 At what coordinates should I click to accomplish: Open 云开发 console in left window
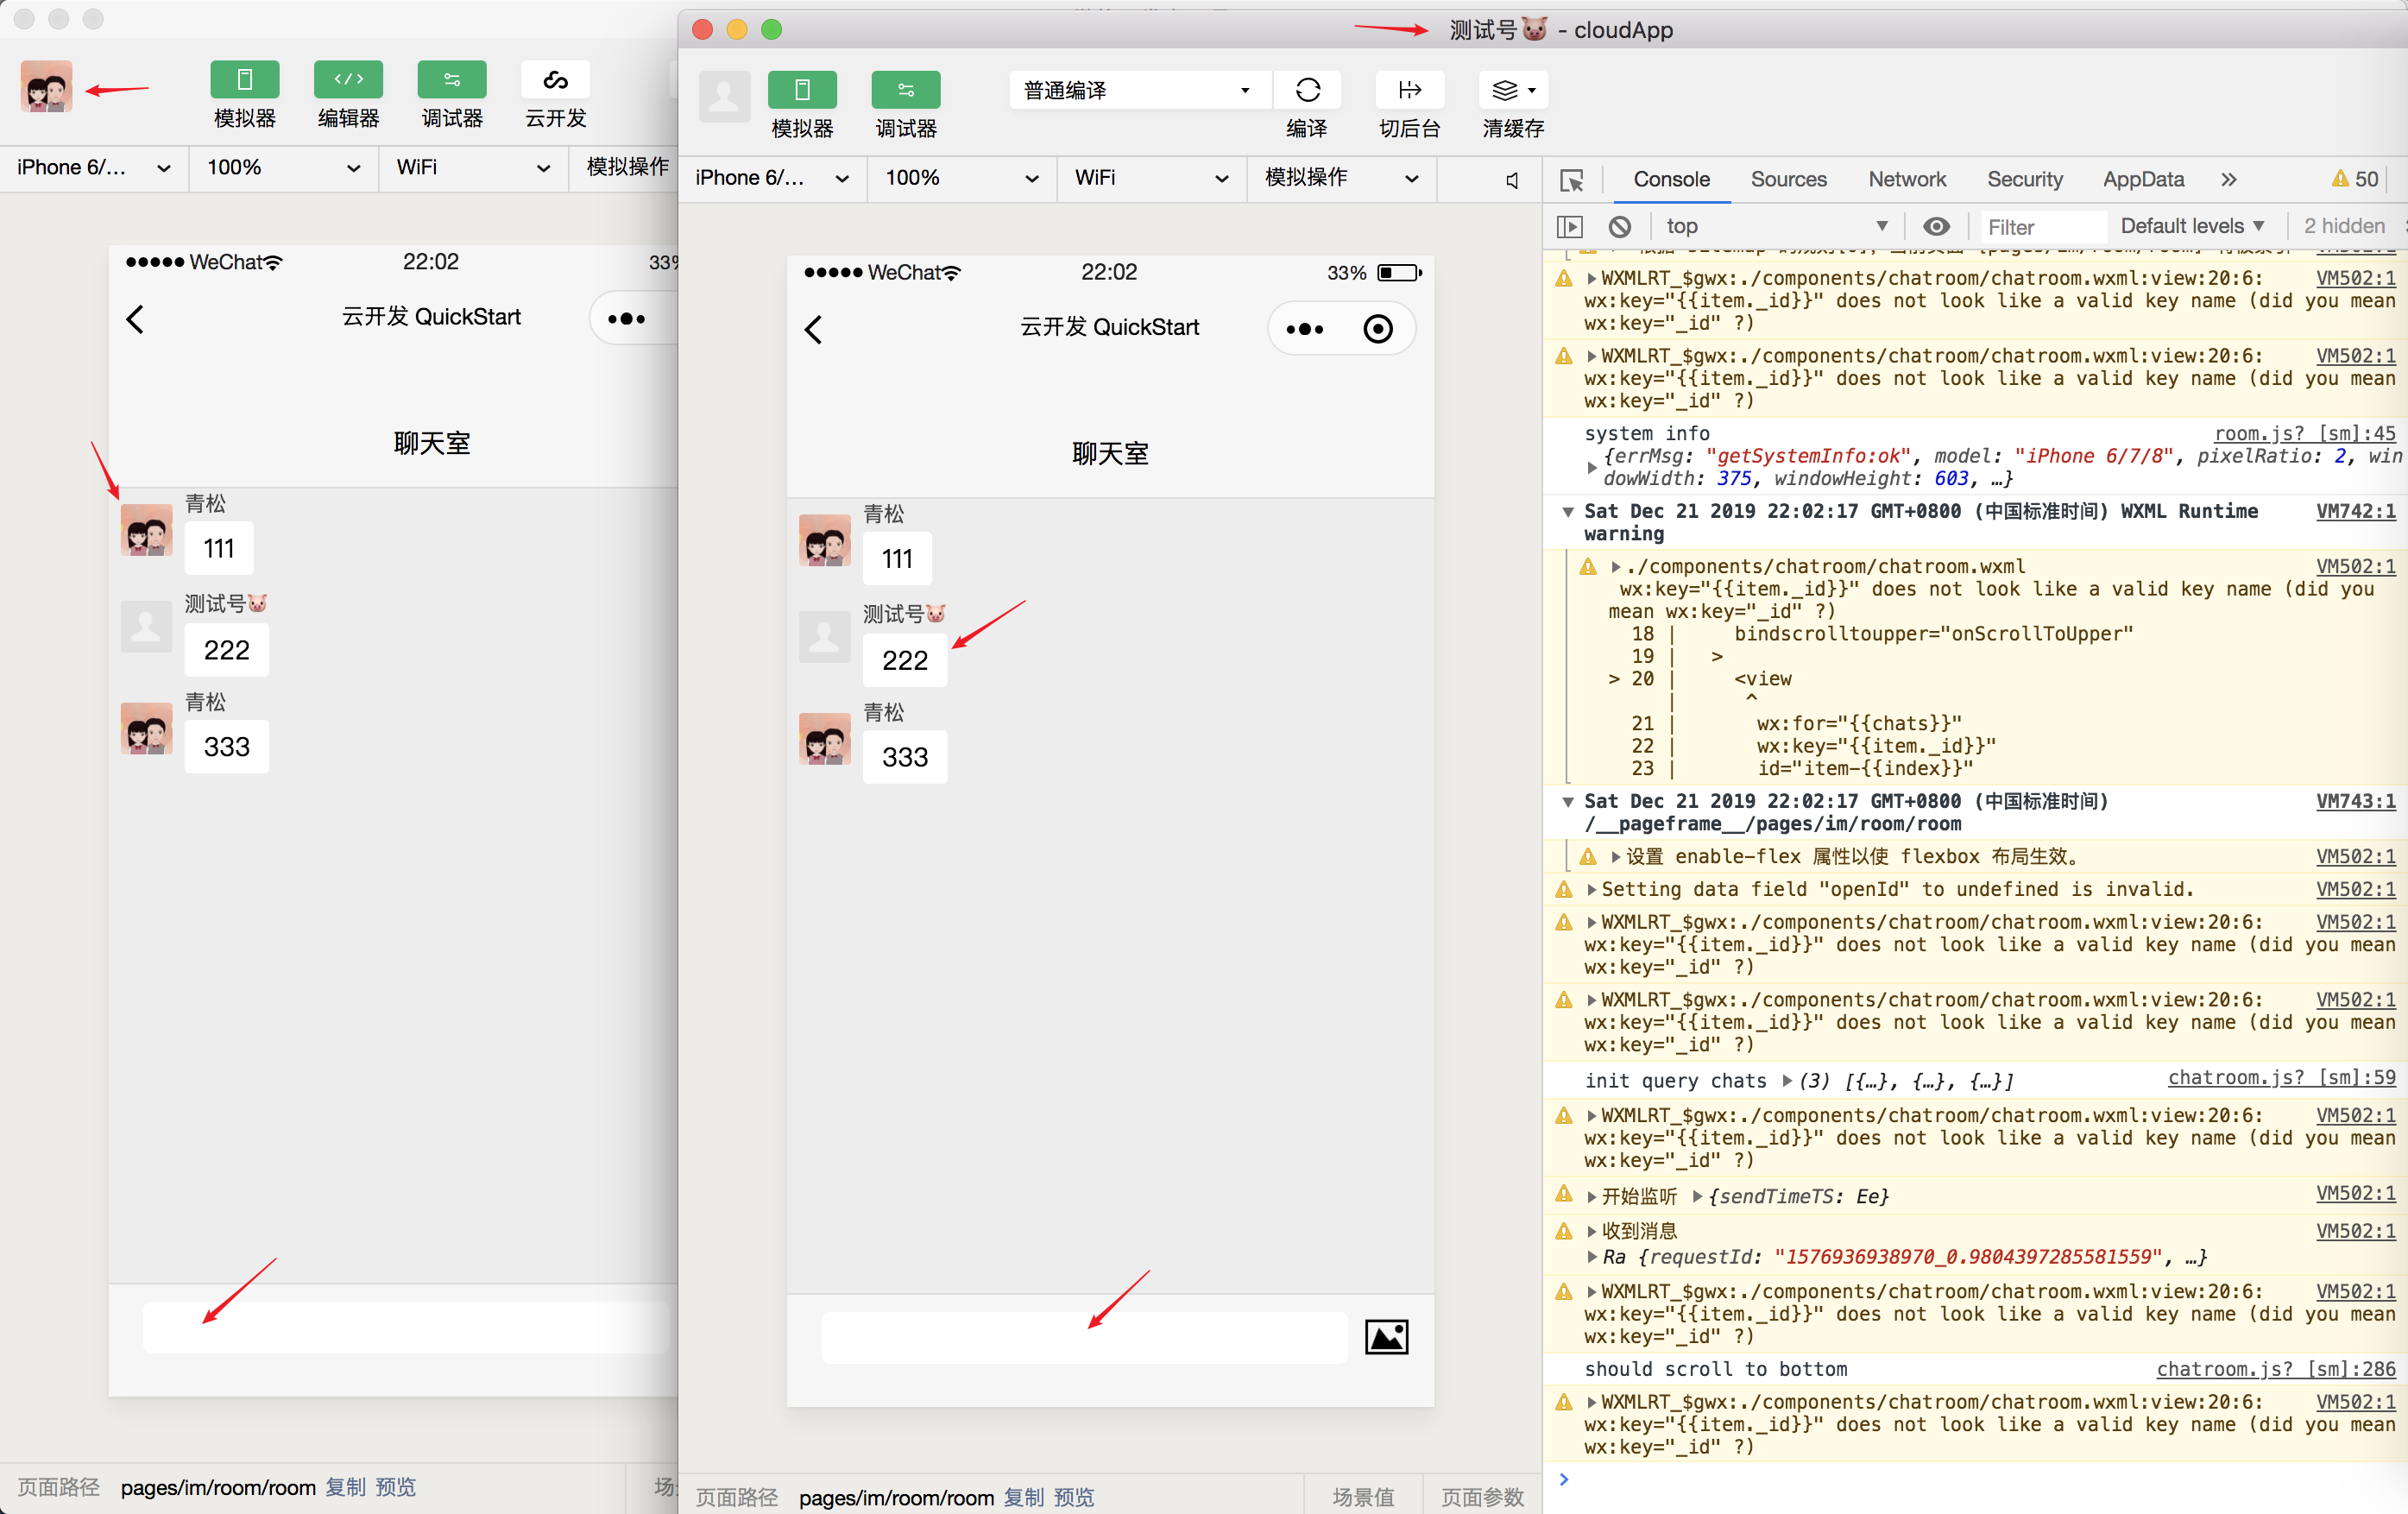point(555,80)
